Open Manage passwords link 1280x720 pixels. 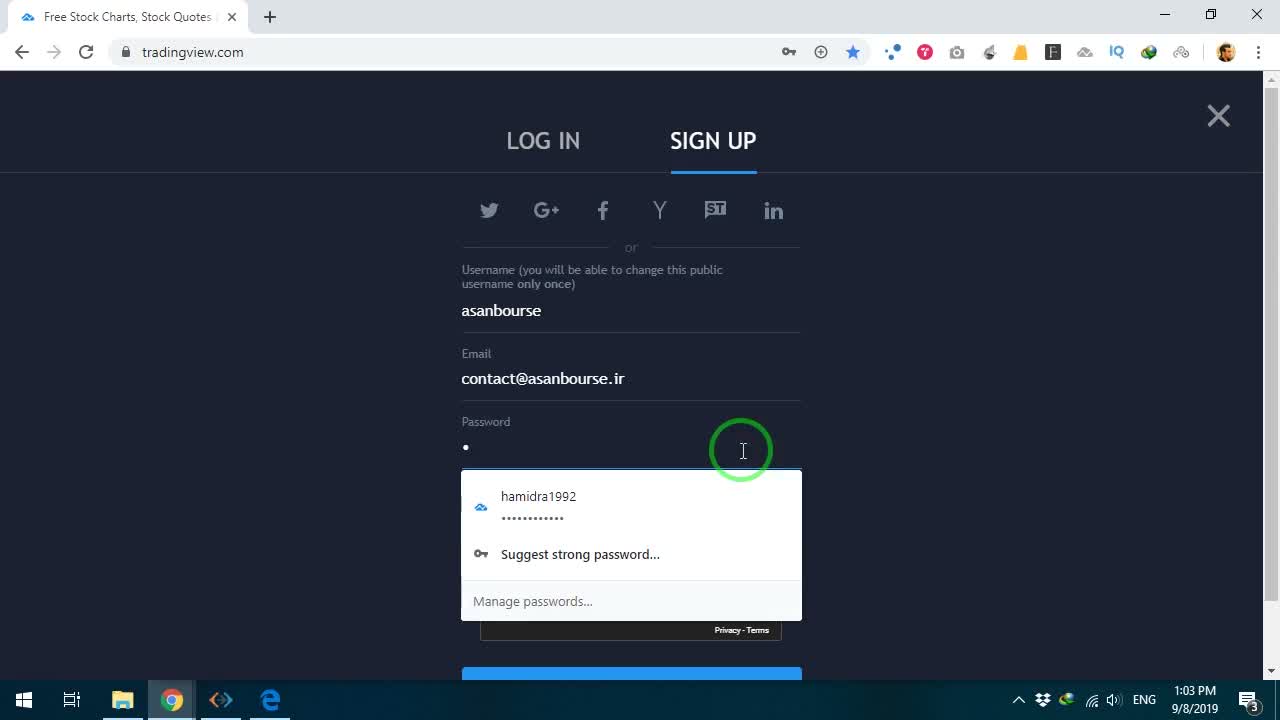click(x=533, y=601)
